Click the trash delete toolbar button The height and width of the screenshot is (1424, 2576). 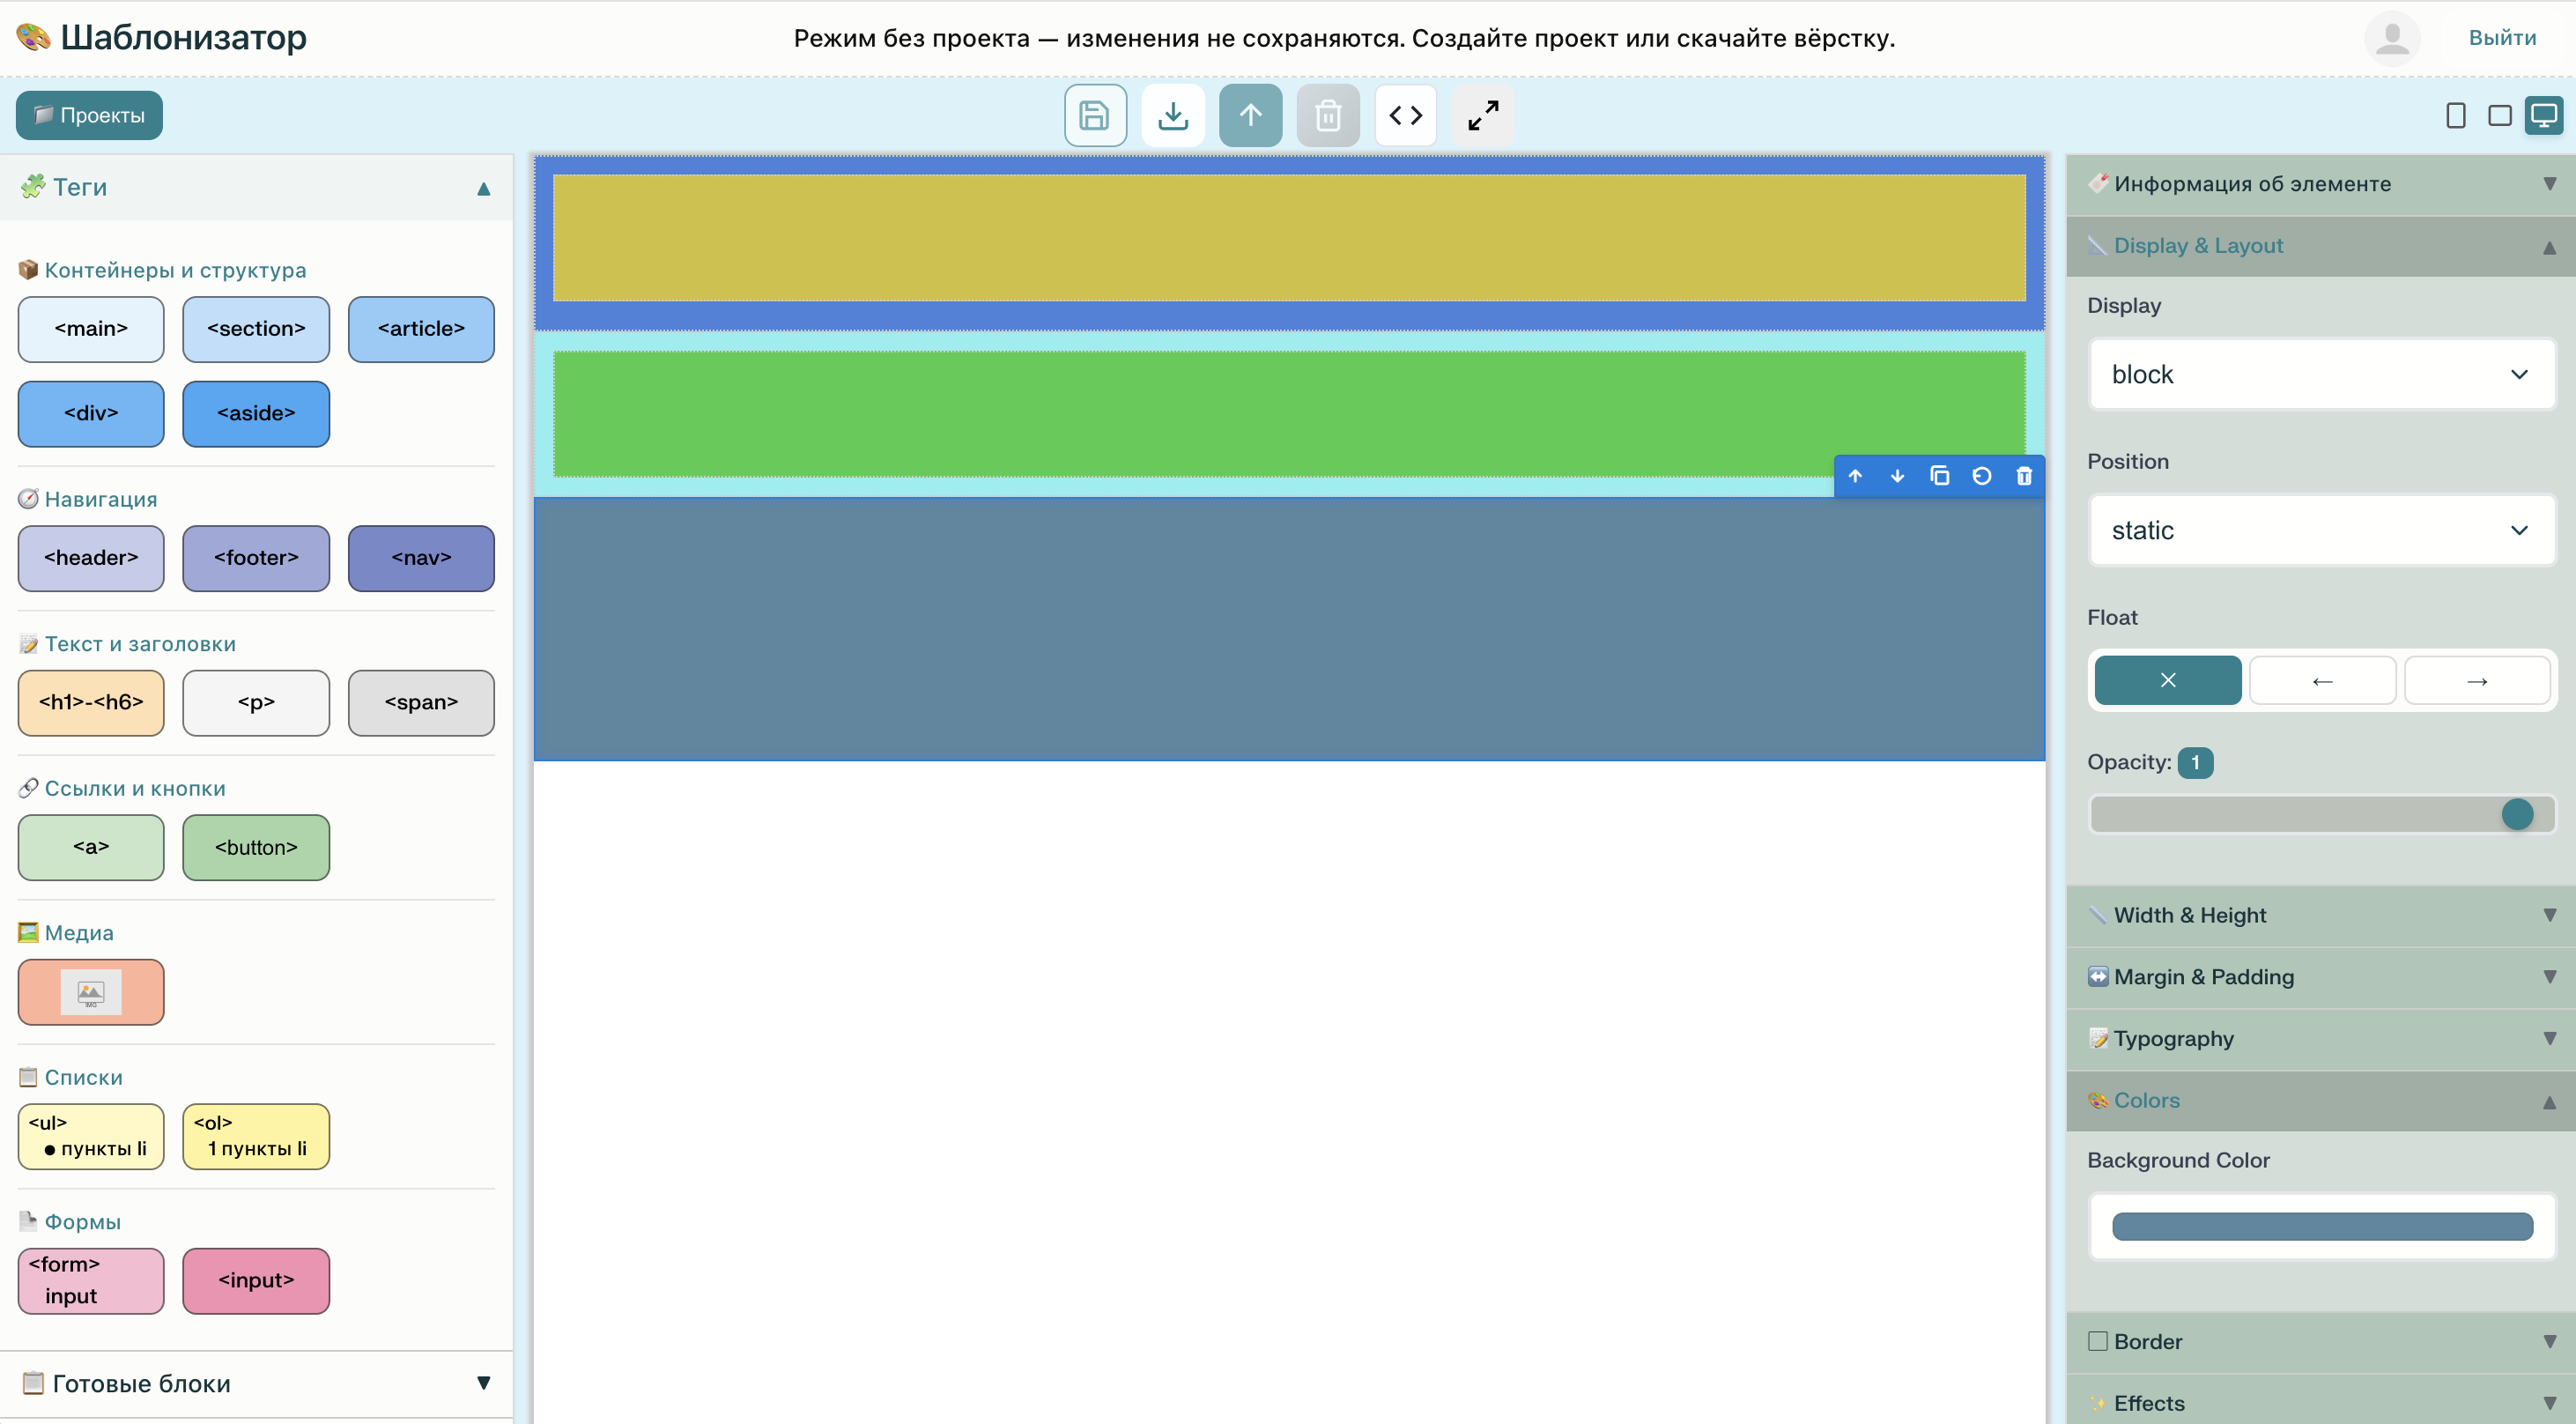1328,115
